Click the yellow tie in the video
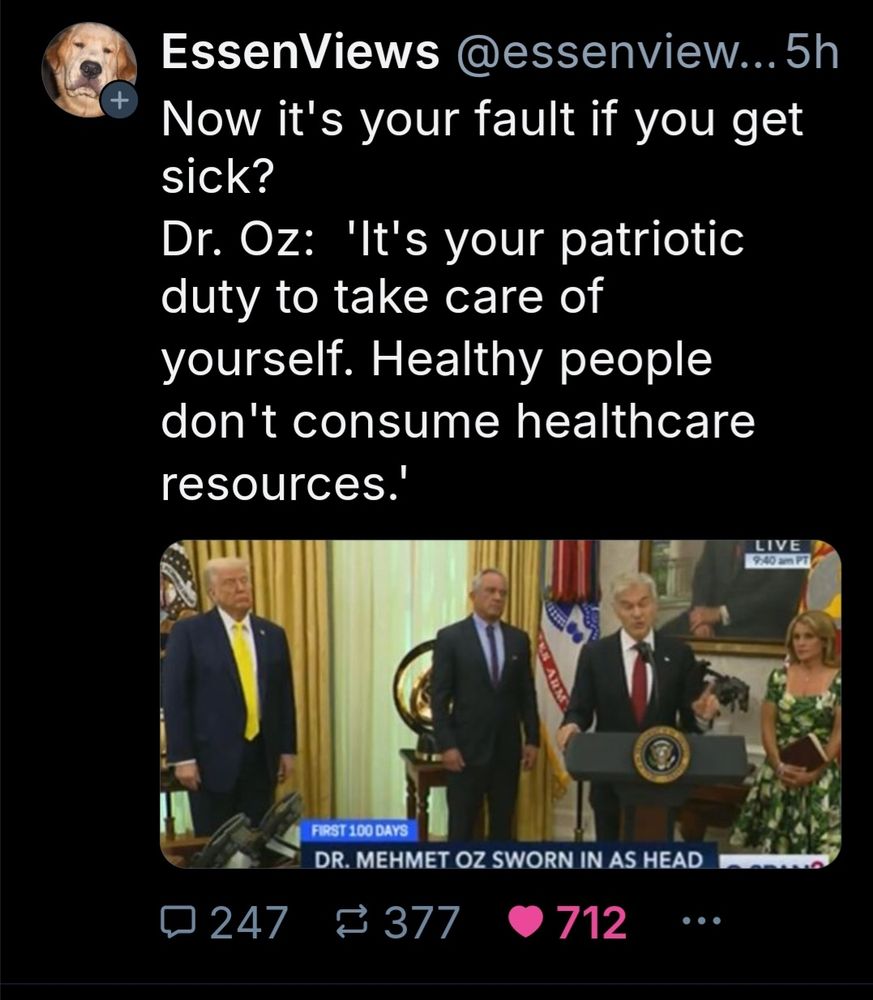The width and height of the screenshot is (873, 1000). (245, 679)
